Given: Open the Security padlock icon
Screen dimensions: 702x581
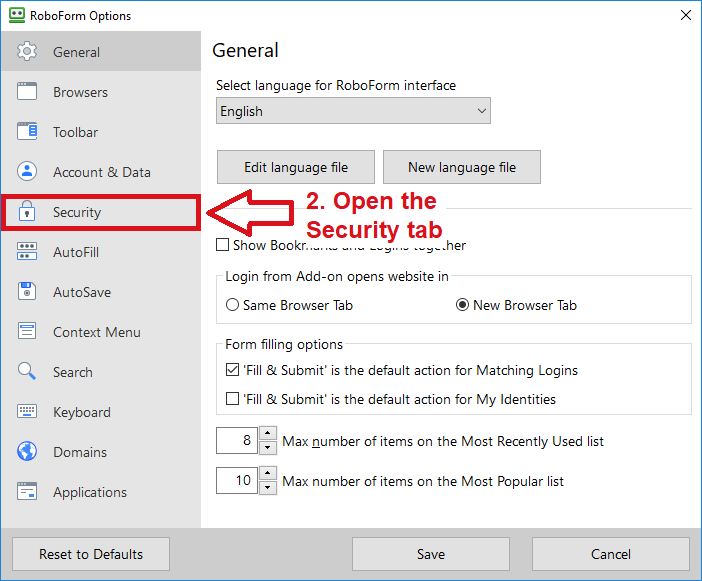Looking at the screenshot, I should [x=27, y=212].
